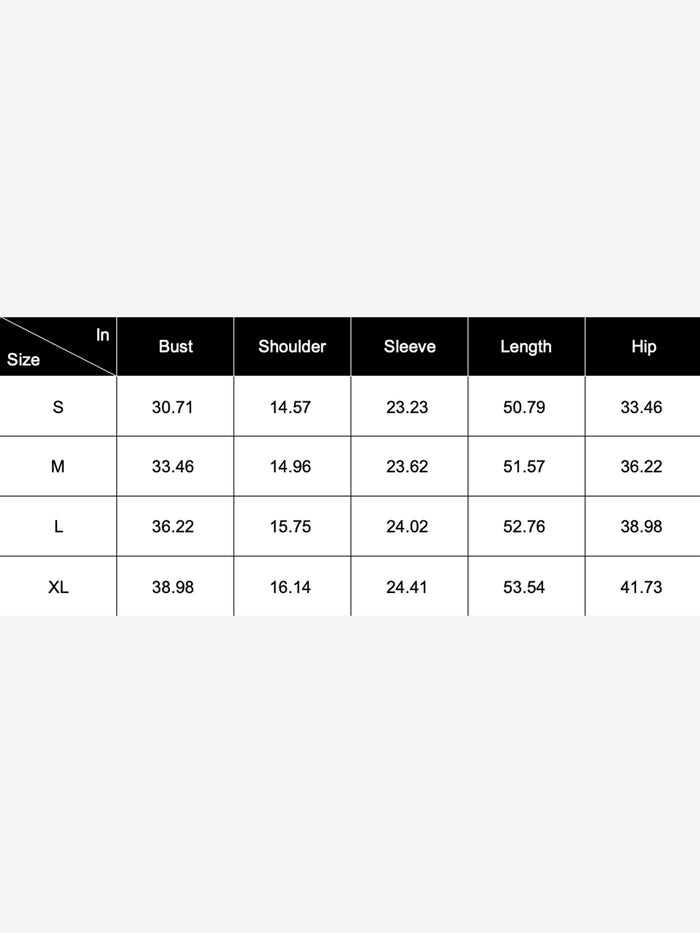
Task: Click length value 52.76 for size L
Action: 524,527
